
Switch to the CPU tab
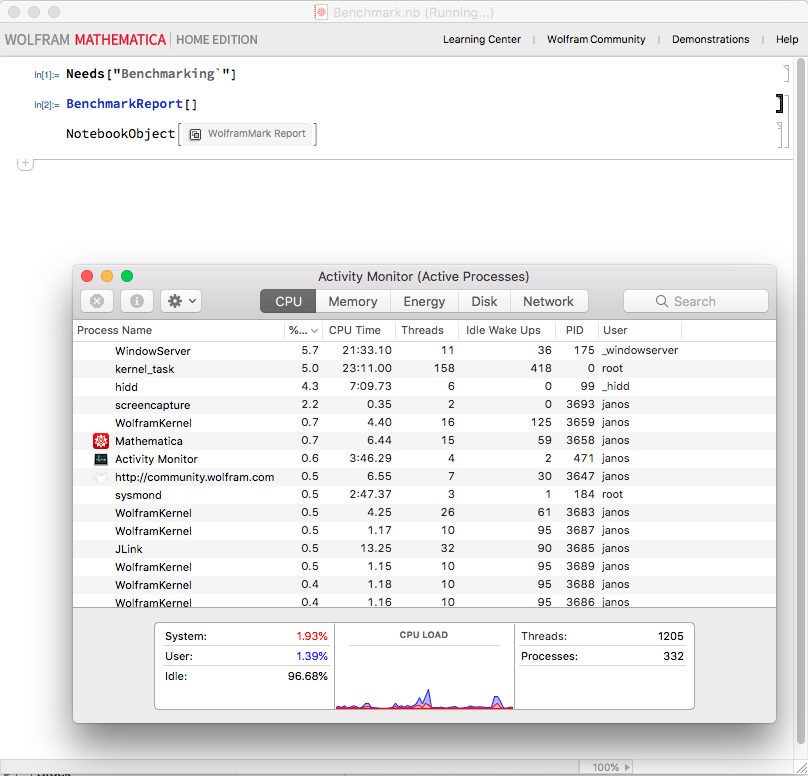288,301
